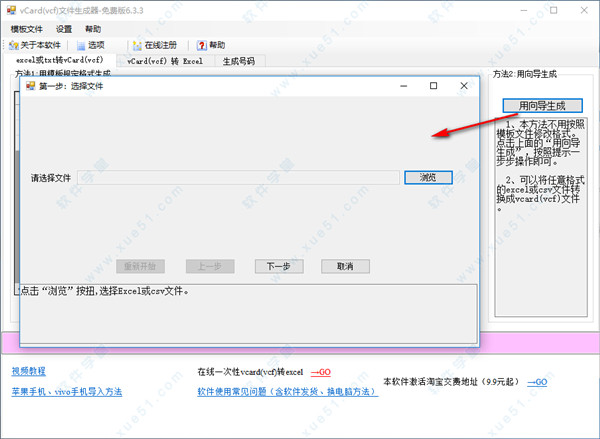Switch to vCard(vcf) 转 Excel tab
Viewport: 600px width, 439px height.
click(x=165, y=61)
